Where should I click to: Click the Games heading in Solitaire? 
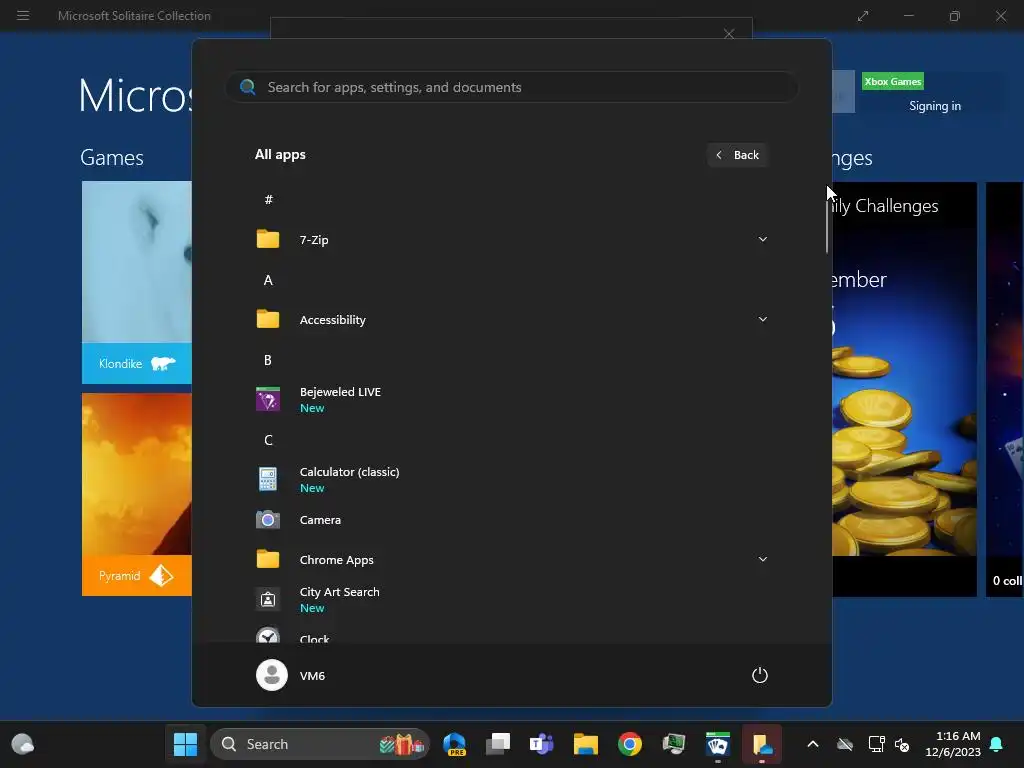(112, 157)
